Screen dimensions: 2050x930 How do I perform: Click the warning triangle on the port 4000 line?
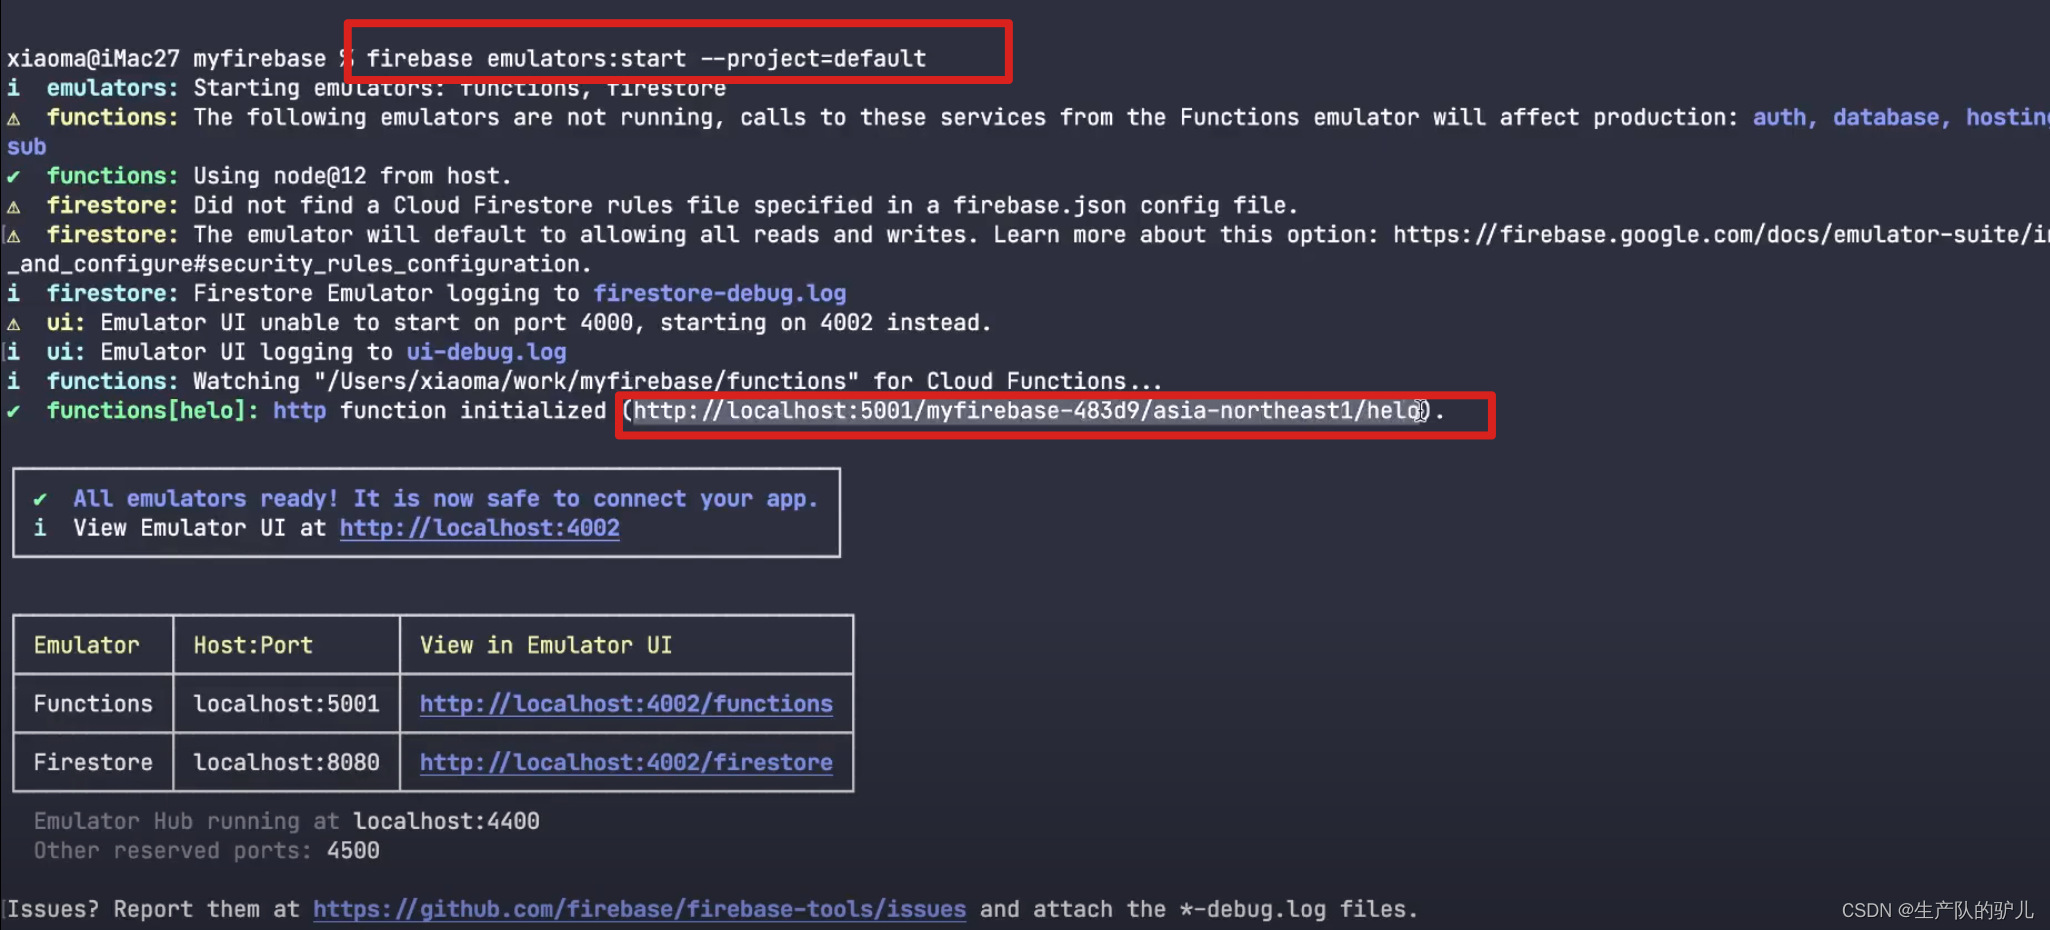pyautogui.click(x=14, y=323)
